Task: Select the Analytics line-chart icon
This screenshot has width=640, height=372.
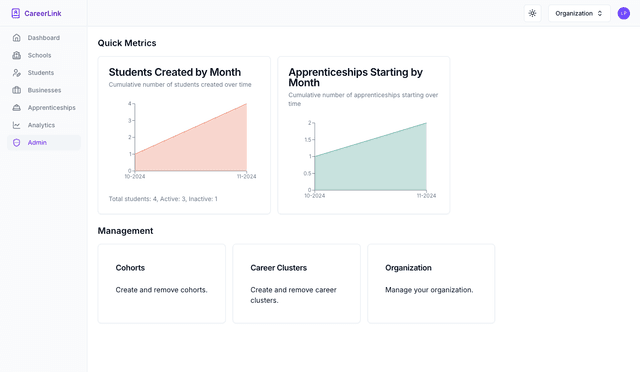Action: coord(16,125)
